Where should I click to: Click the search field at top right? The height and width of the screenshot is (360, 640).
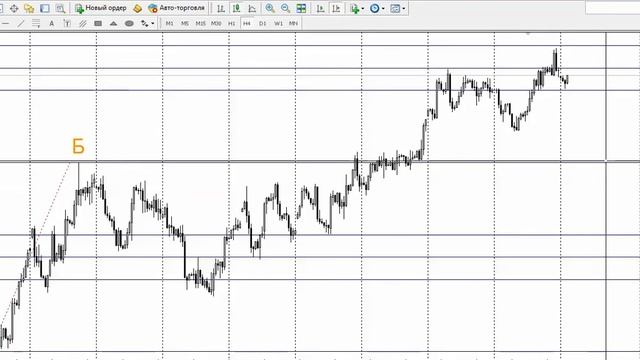[612, 8]
